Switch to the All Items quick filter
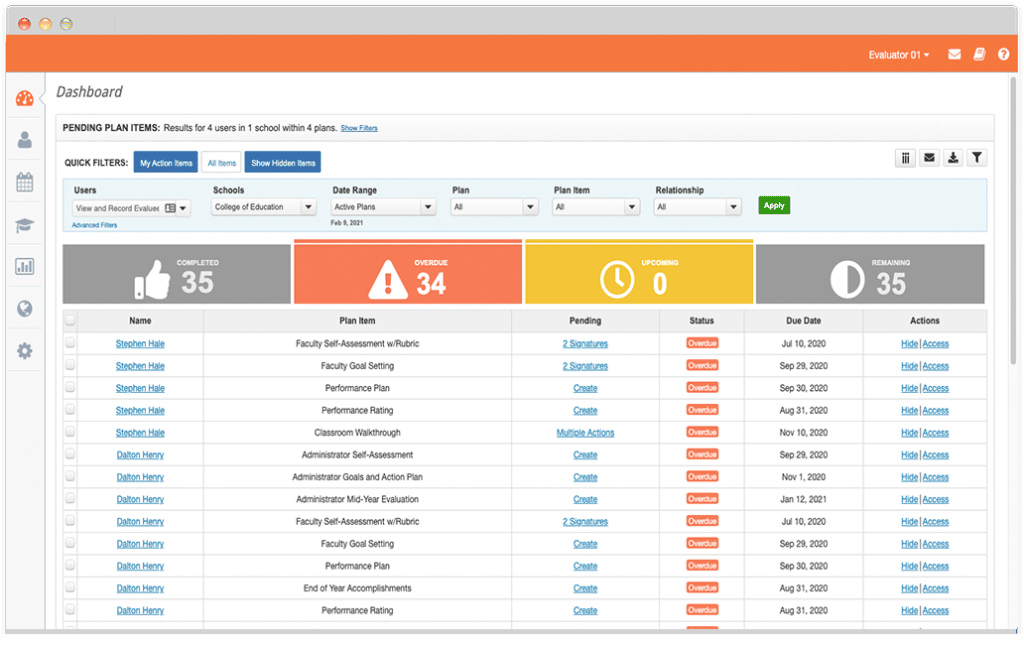1024x647 pixels. point(220,162)
